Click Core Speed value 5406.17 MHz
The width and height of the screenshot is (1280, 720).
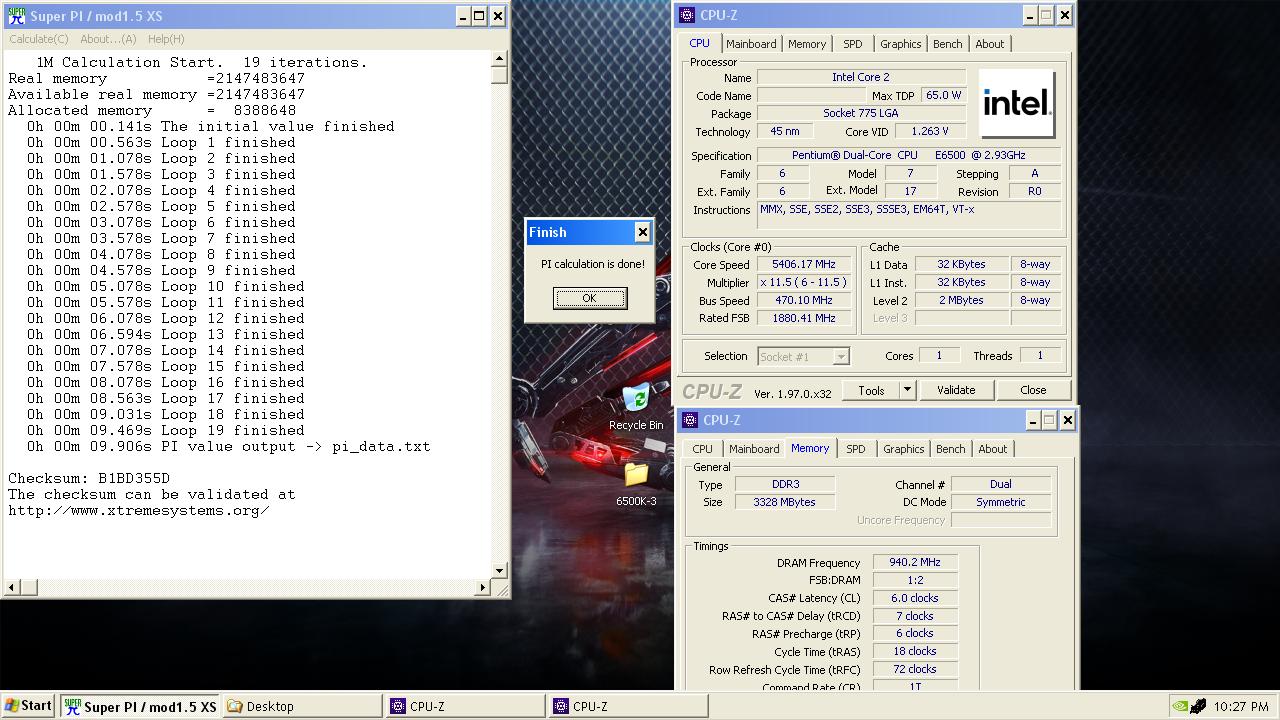(x=802, y=265)
